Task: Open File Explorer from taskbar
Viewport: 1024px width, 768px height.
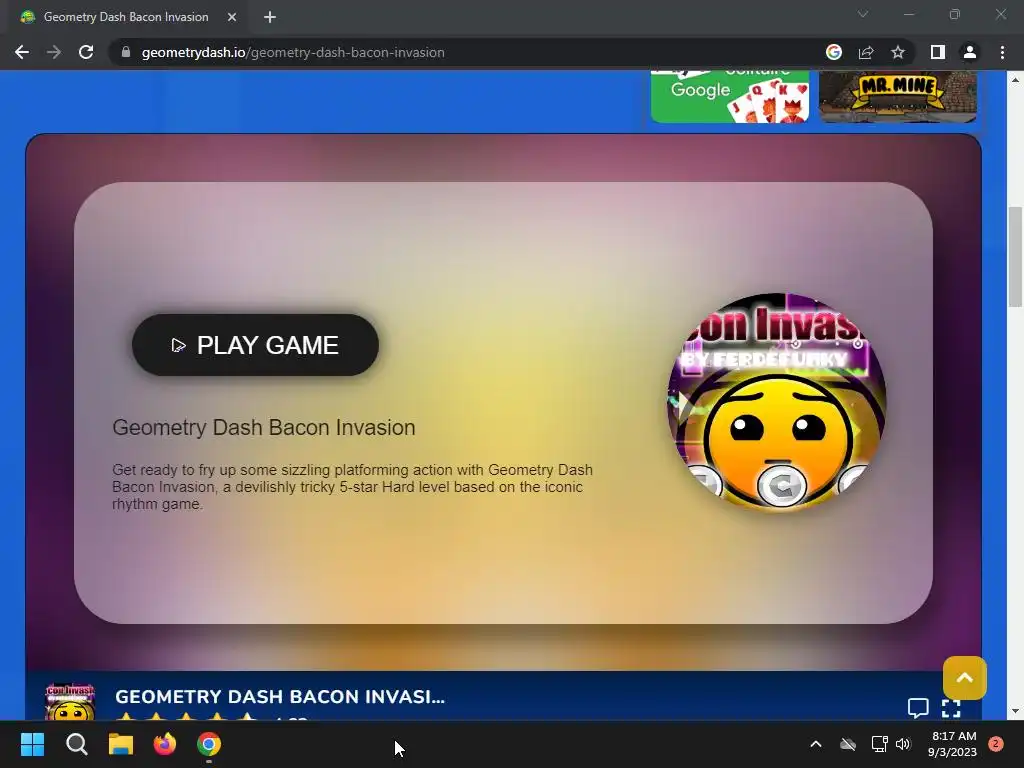Action: [121, 744]
